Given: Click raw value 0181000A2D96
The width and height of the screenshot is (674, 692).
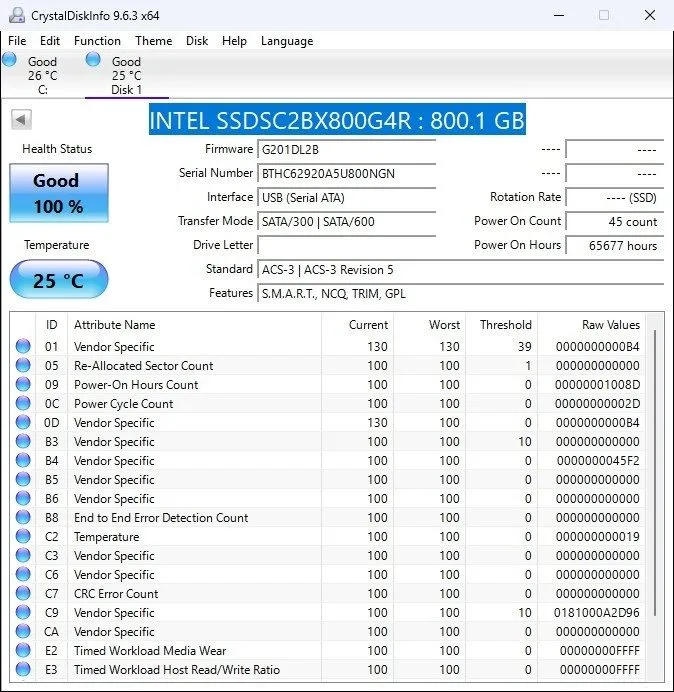Looking at the screenshot, I should (x=597, y=613).
